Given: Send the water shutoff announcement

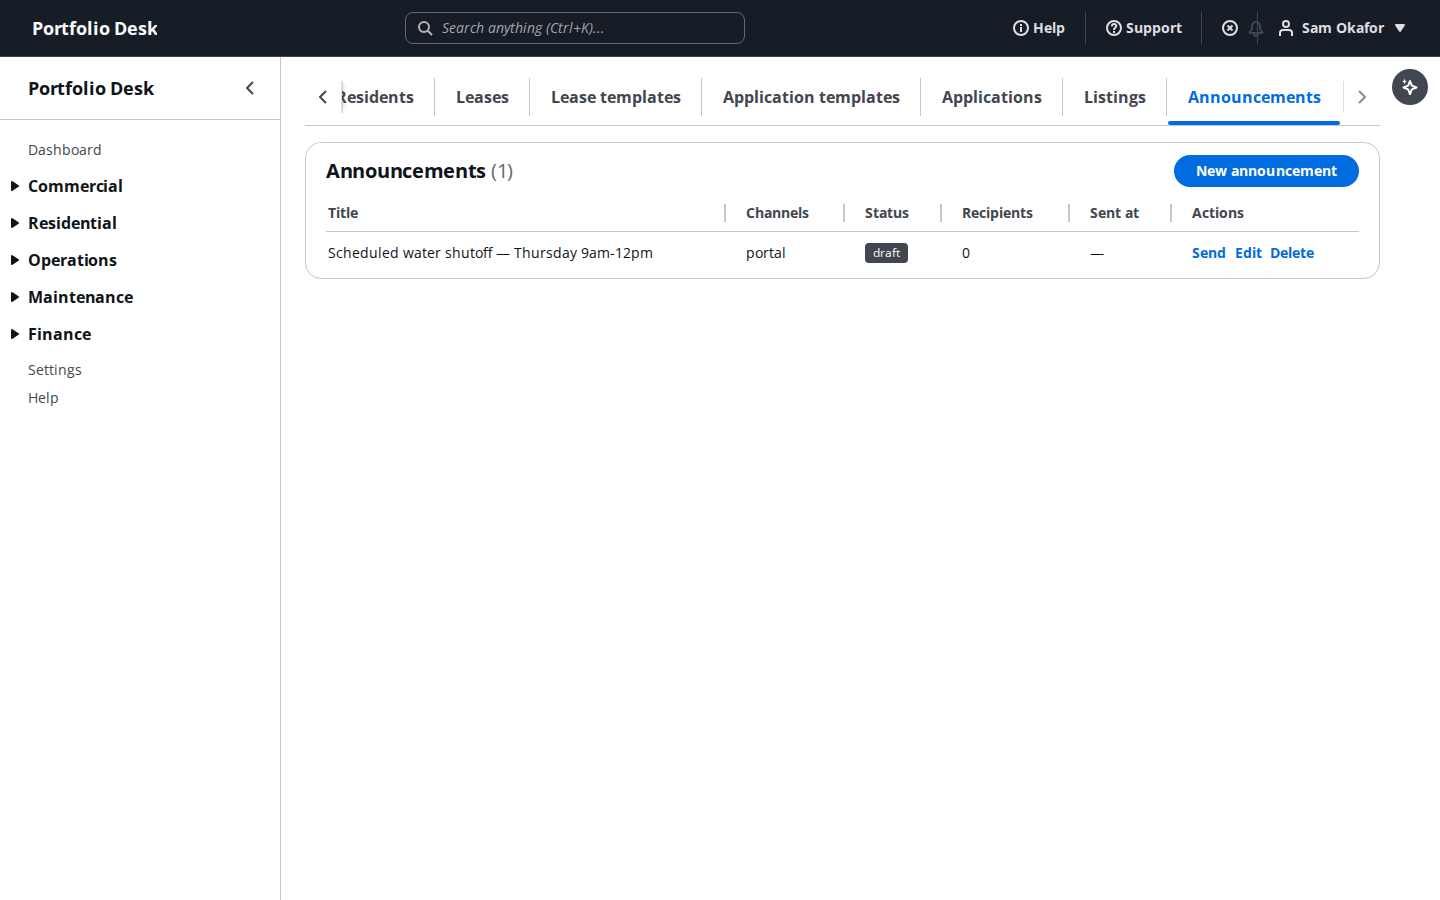Looking at the screenshot, I should point(1208,253).
